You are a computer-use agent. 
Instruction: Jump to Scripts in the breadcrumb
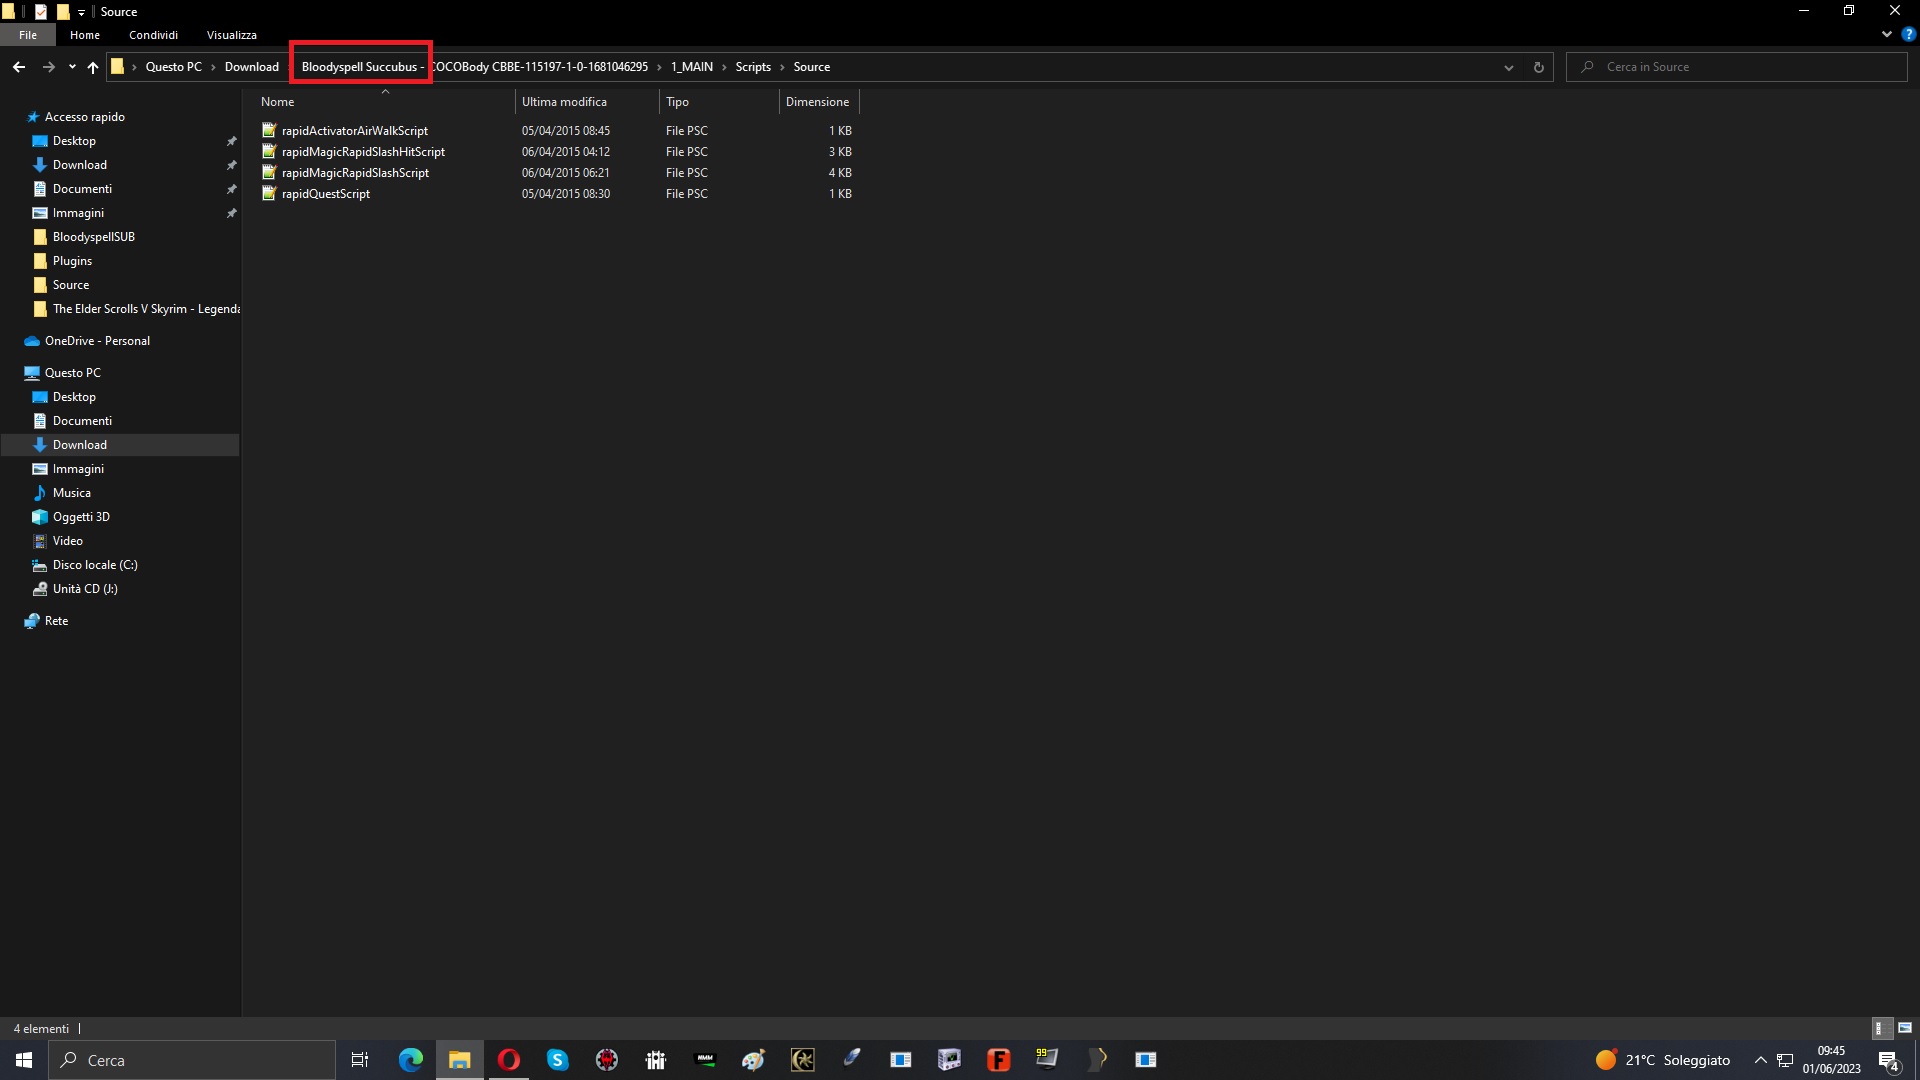pos(753,67)
